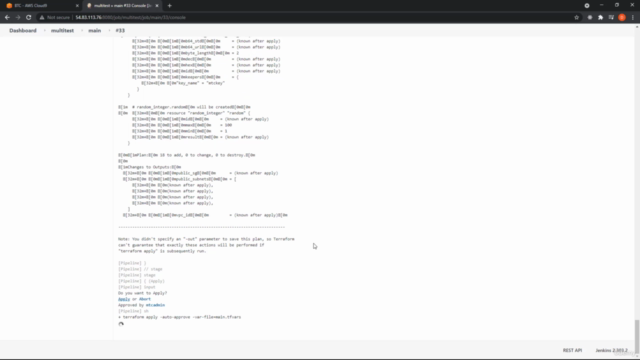Reload the Jenkins console page

point(29,18)
